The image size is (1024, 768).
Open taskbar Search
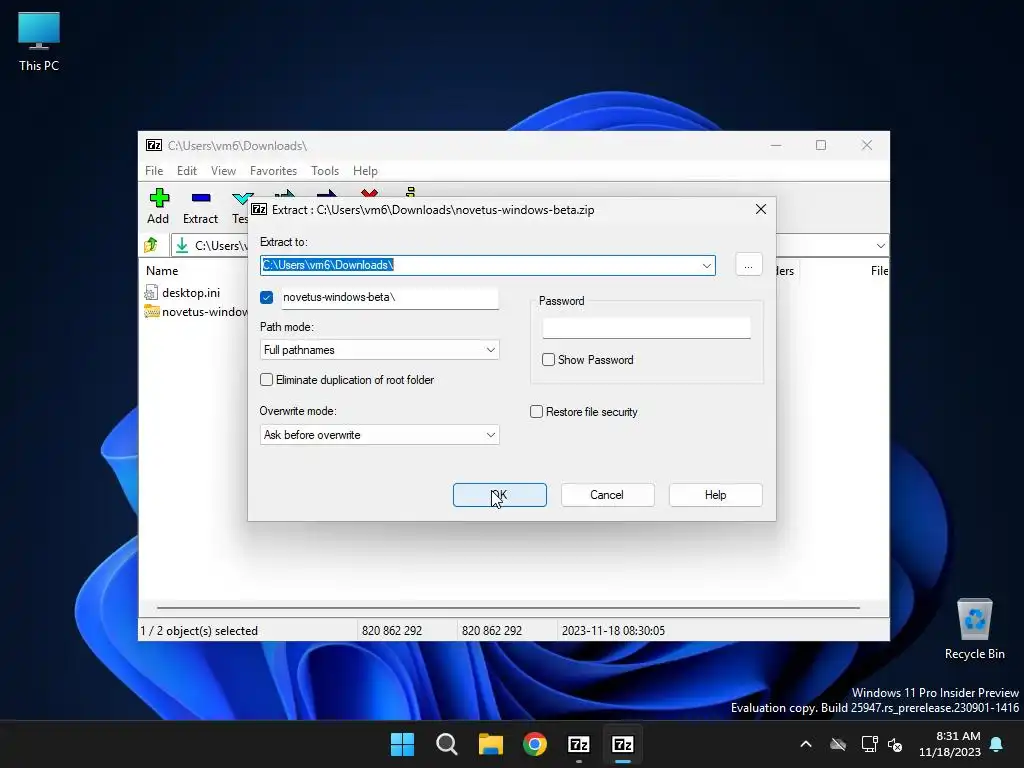(x=447, y=744)
